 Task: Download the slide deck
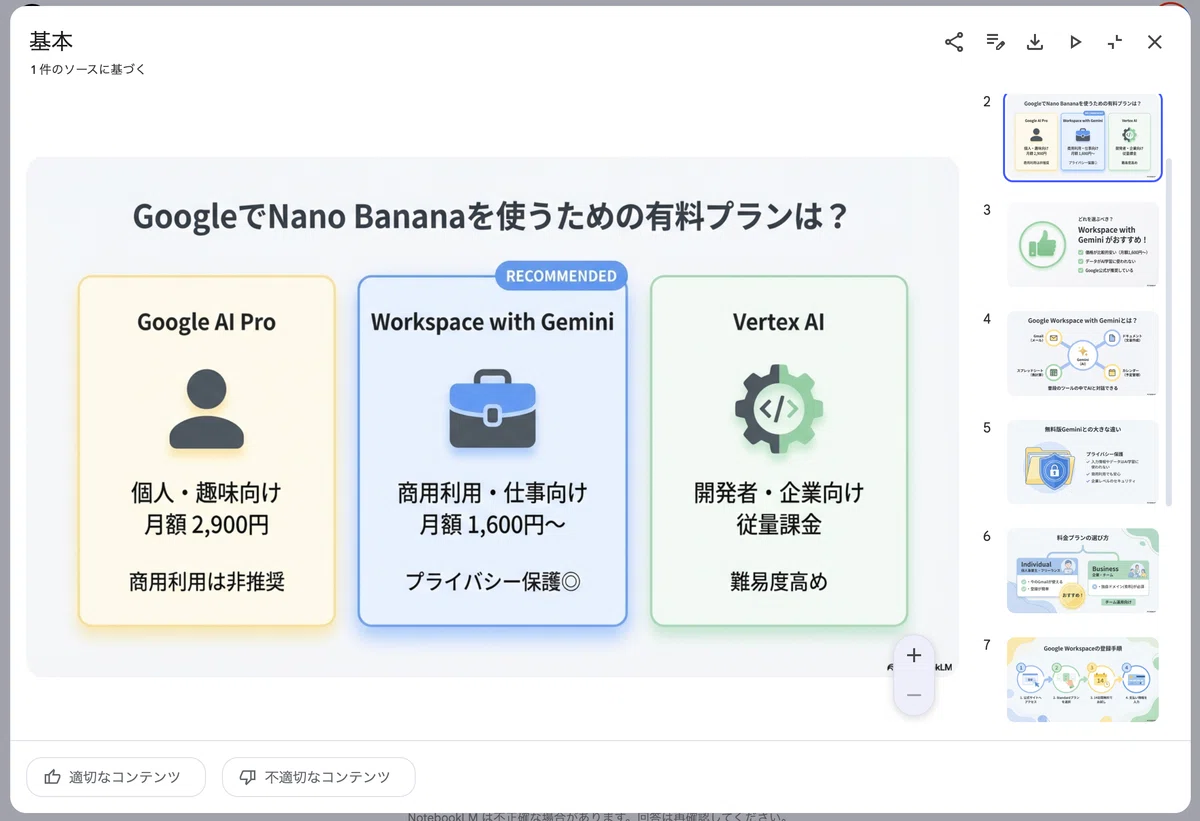1035,42
